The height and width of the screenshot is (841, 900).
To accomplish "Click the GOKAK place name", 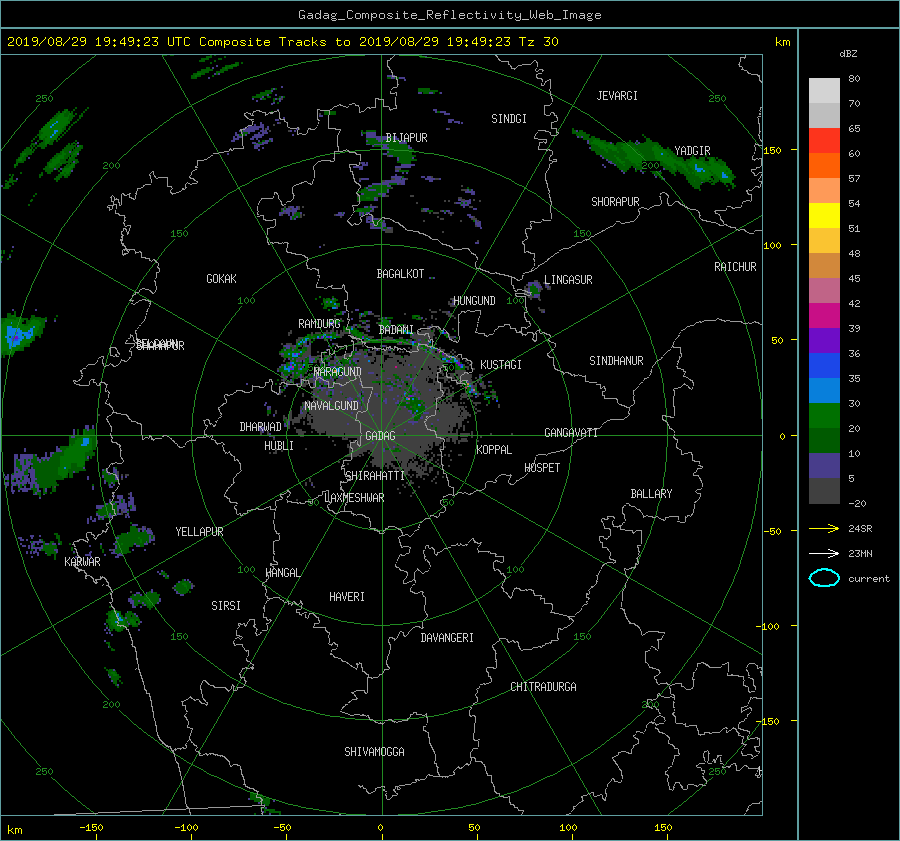I will coord(221,279).
